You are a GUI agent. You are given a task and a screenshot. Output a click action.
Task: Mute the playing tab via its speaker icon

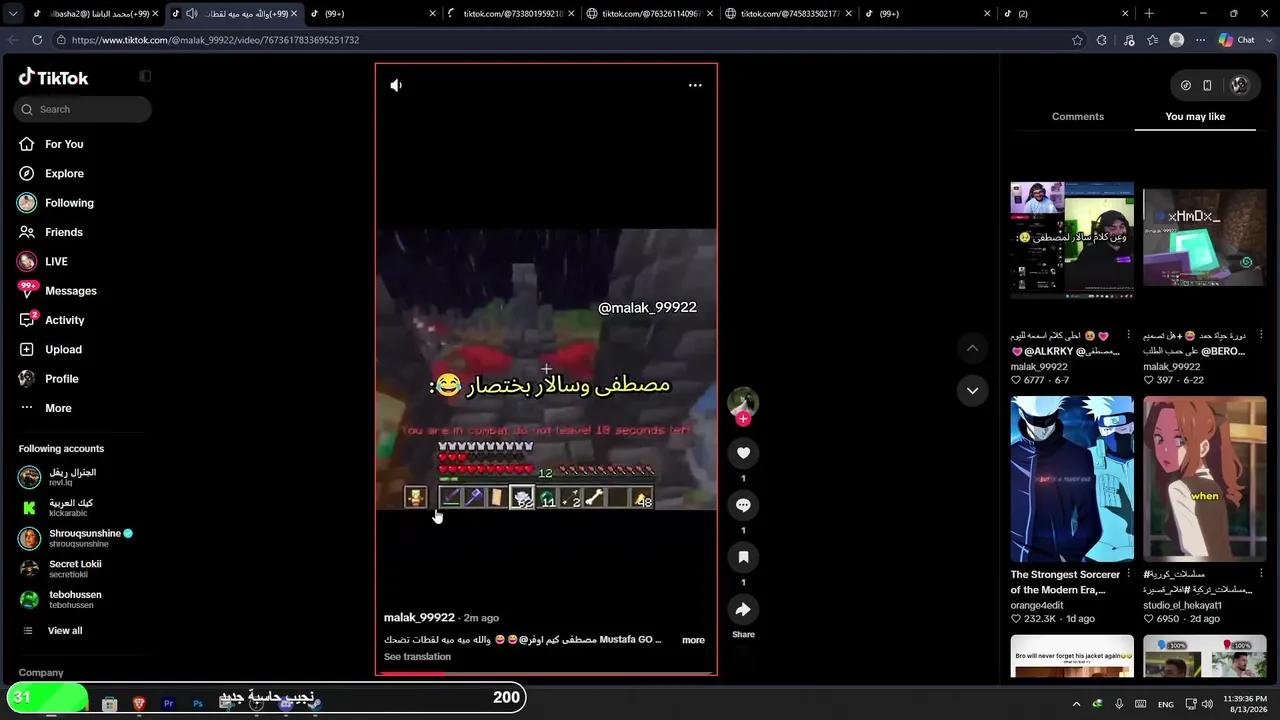(x=192, y=14)
